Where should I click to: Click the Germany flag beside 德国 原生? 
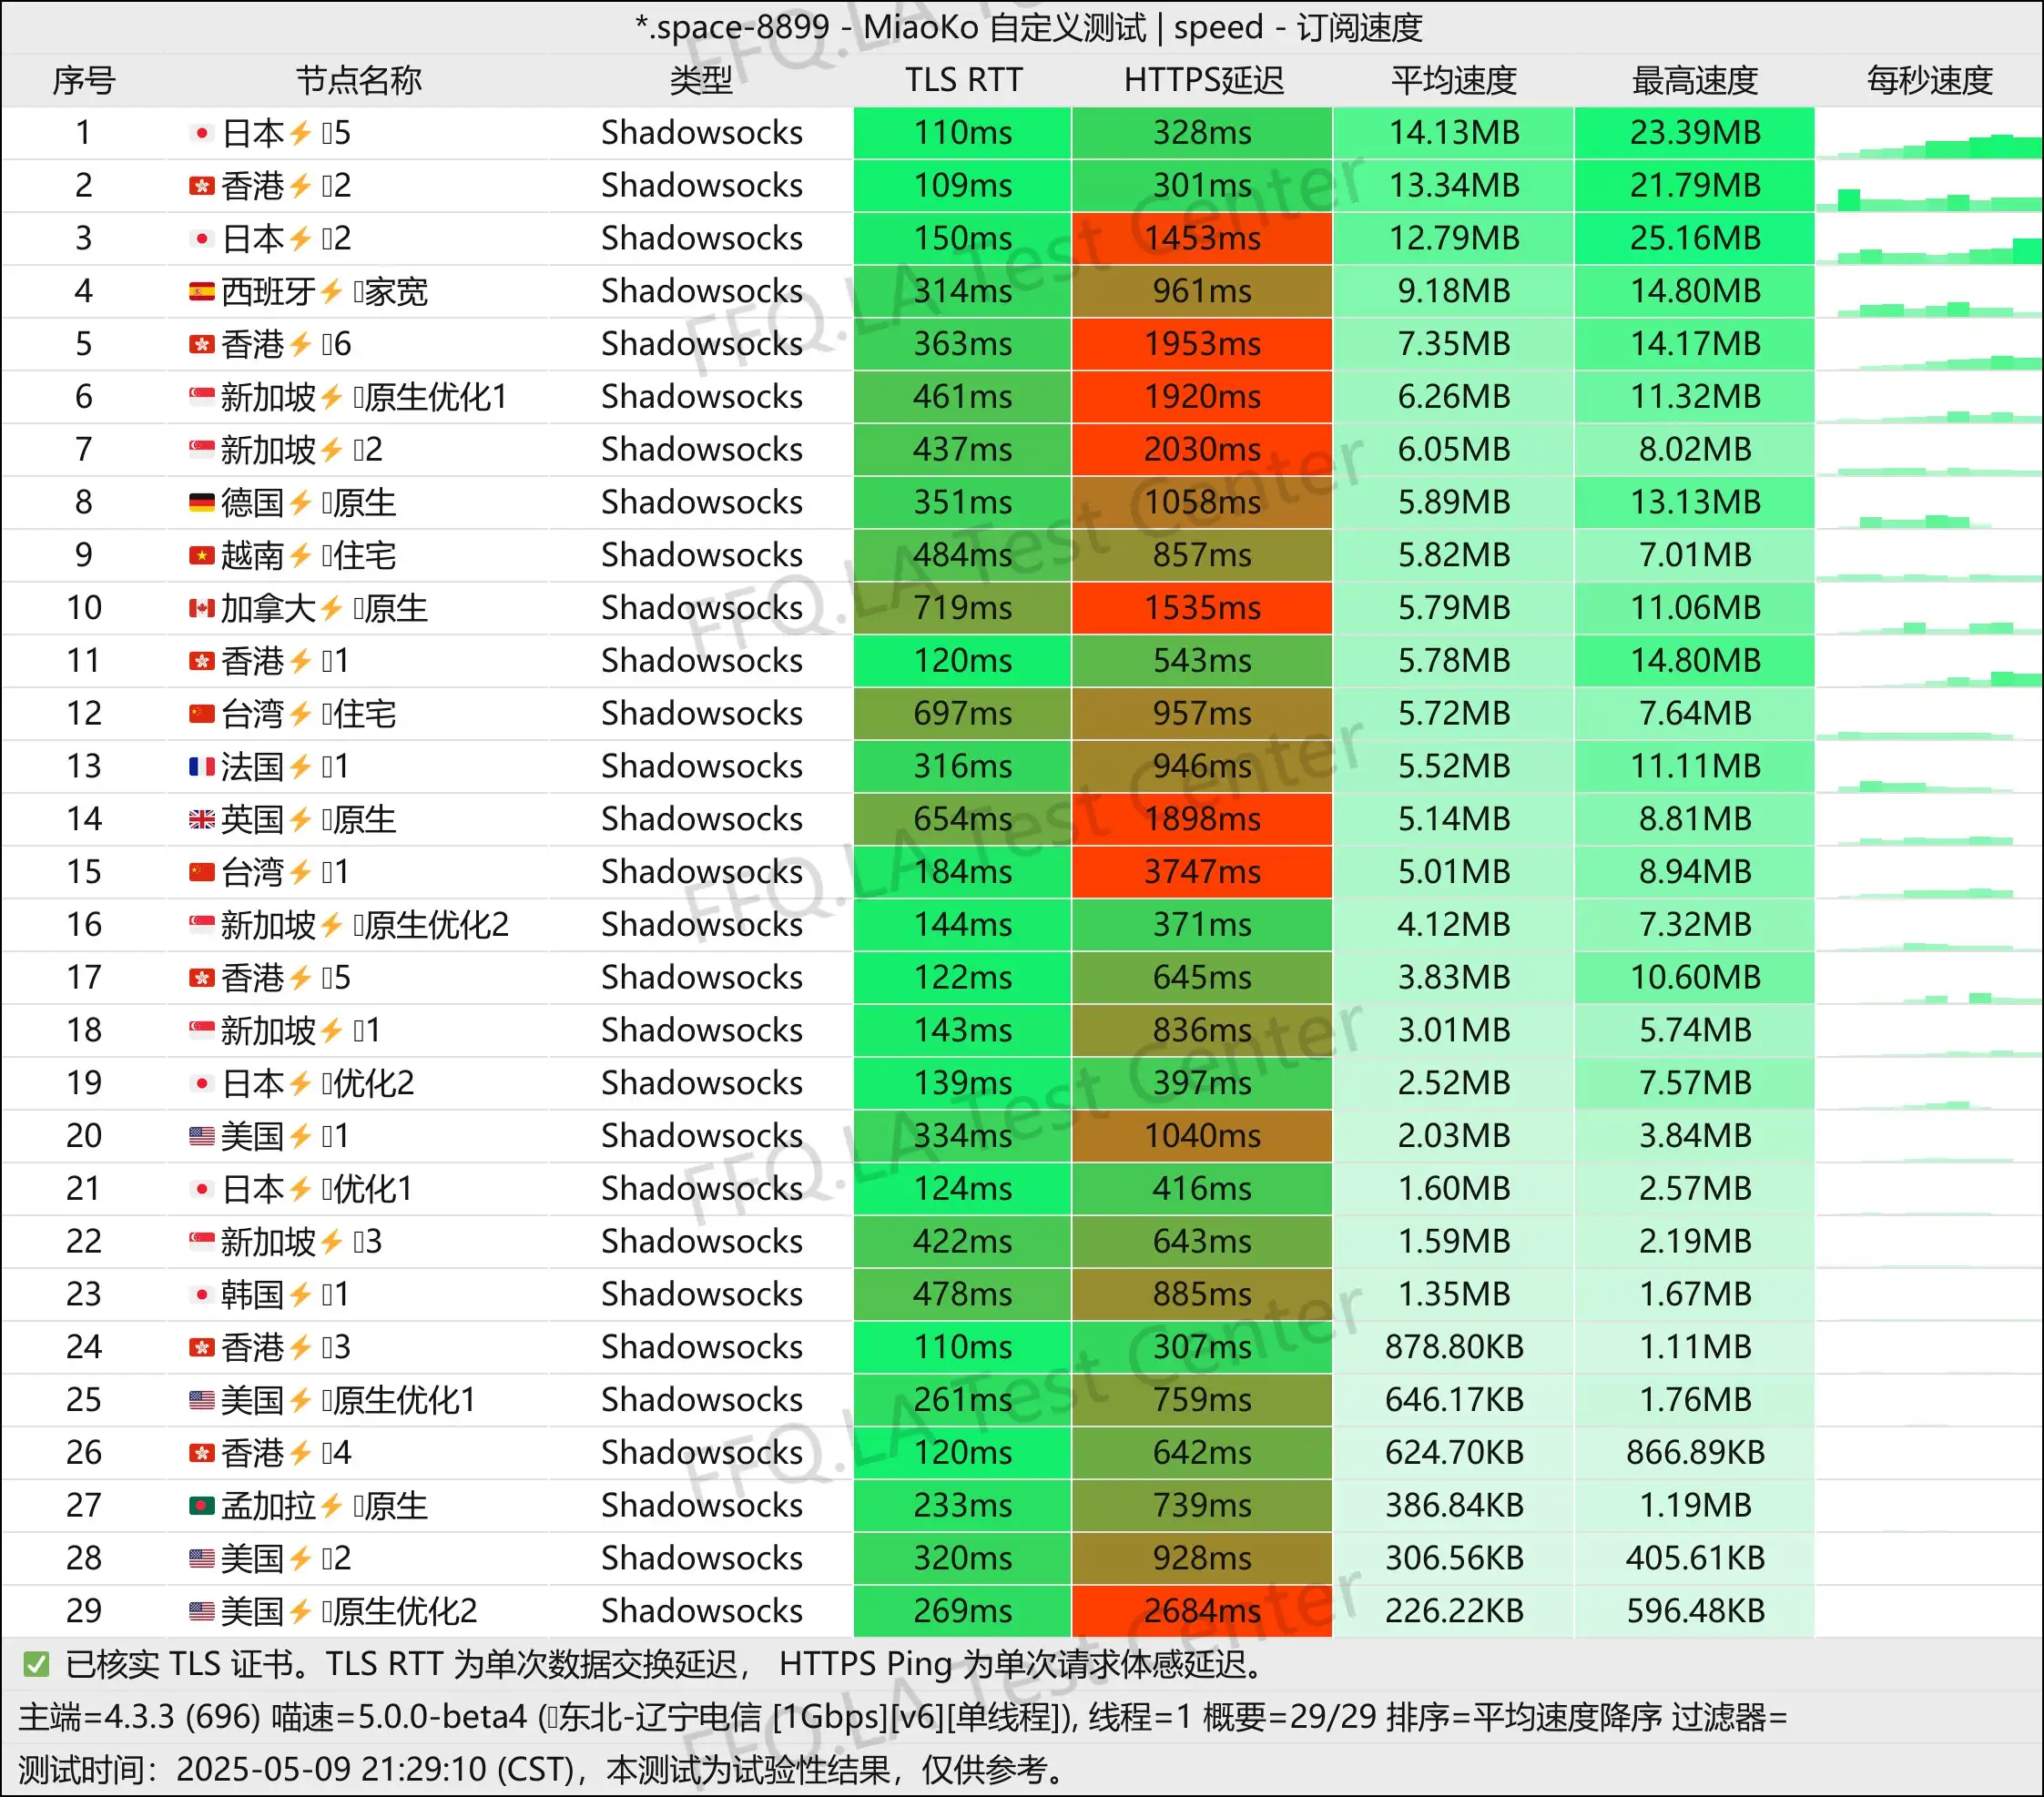(202, 503)
